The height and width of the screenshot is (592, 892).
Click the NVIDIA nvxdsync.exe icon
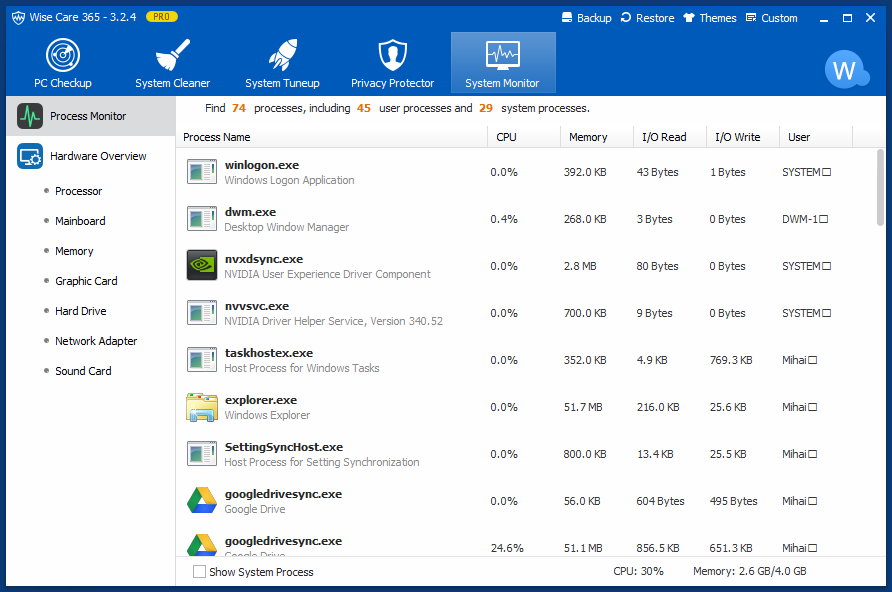(202, 266)
